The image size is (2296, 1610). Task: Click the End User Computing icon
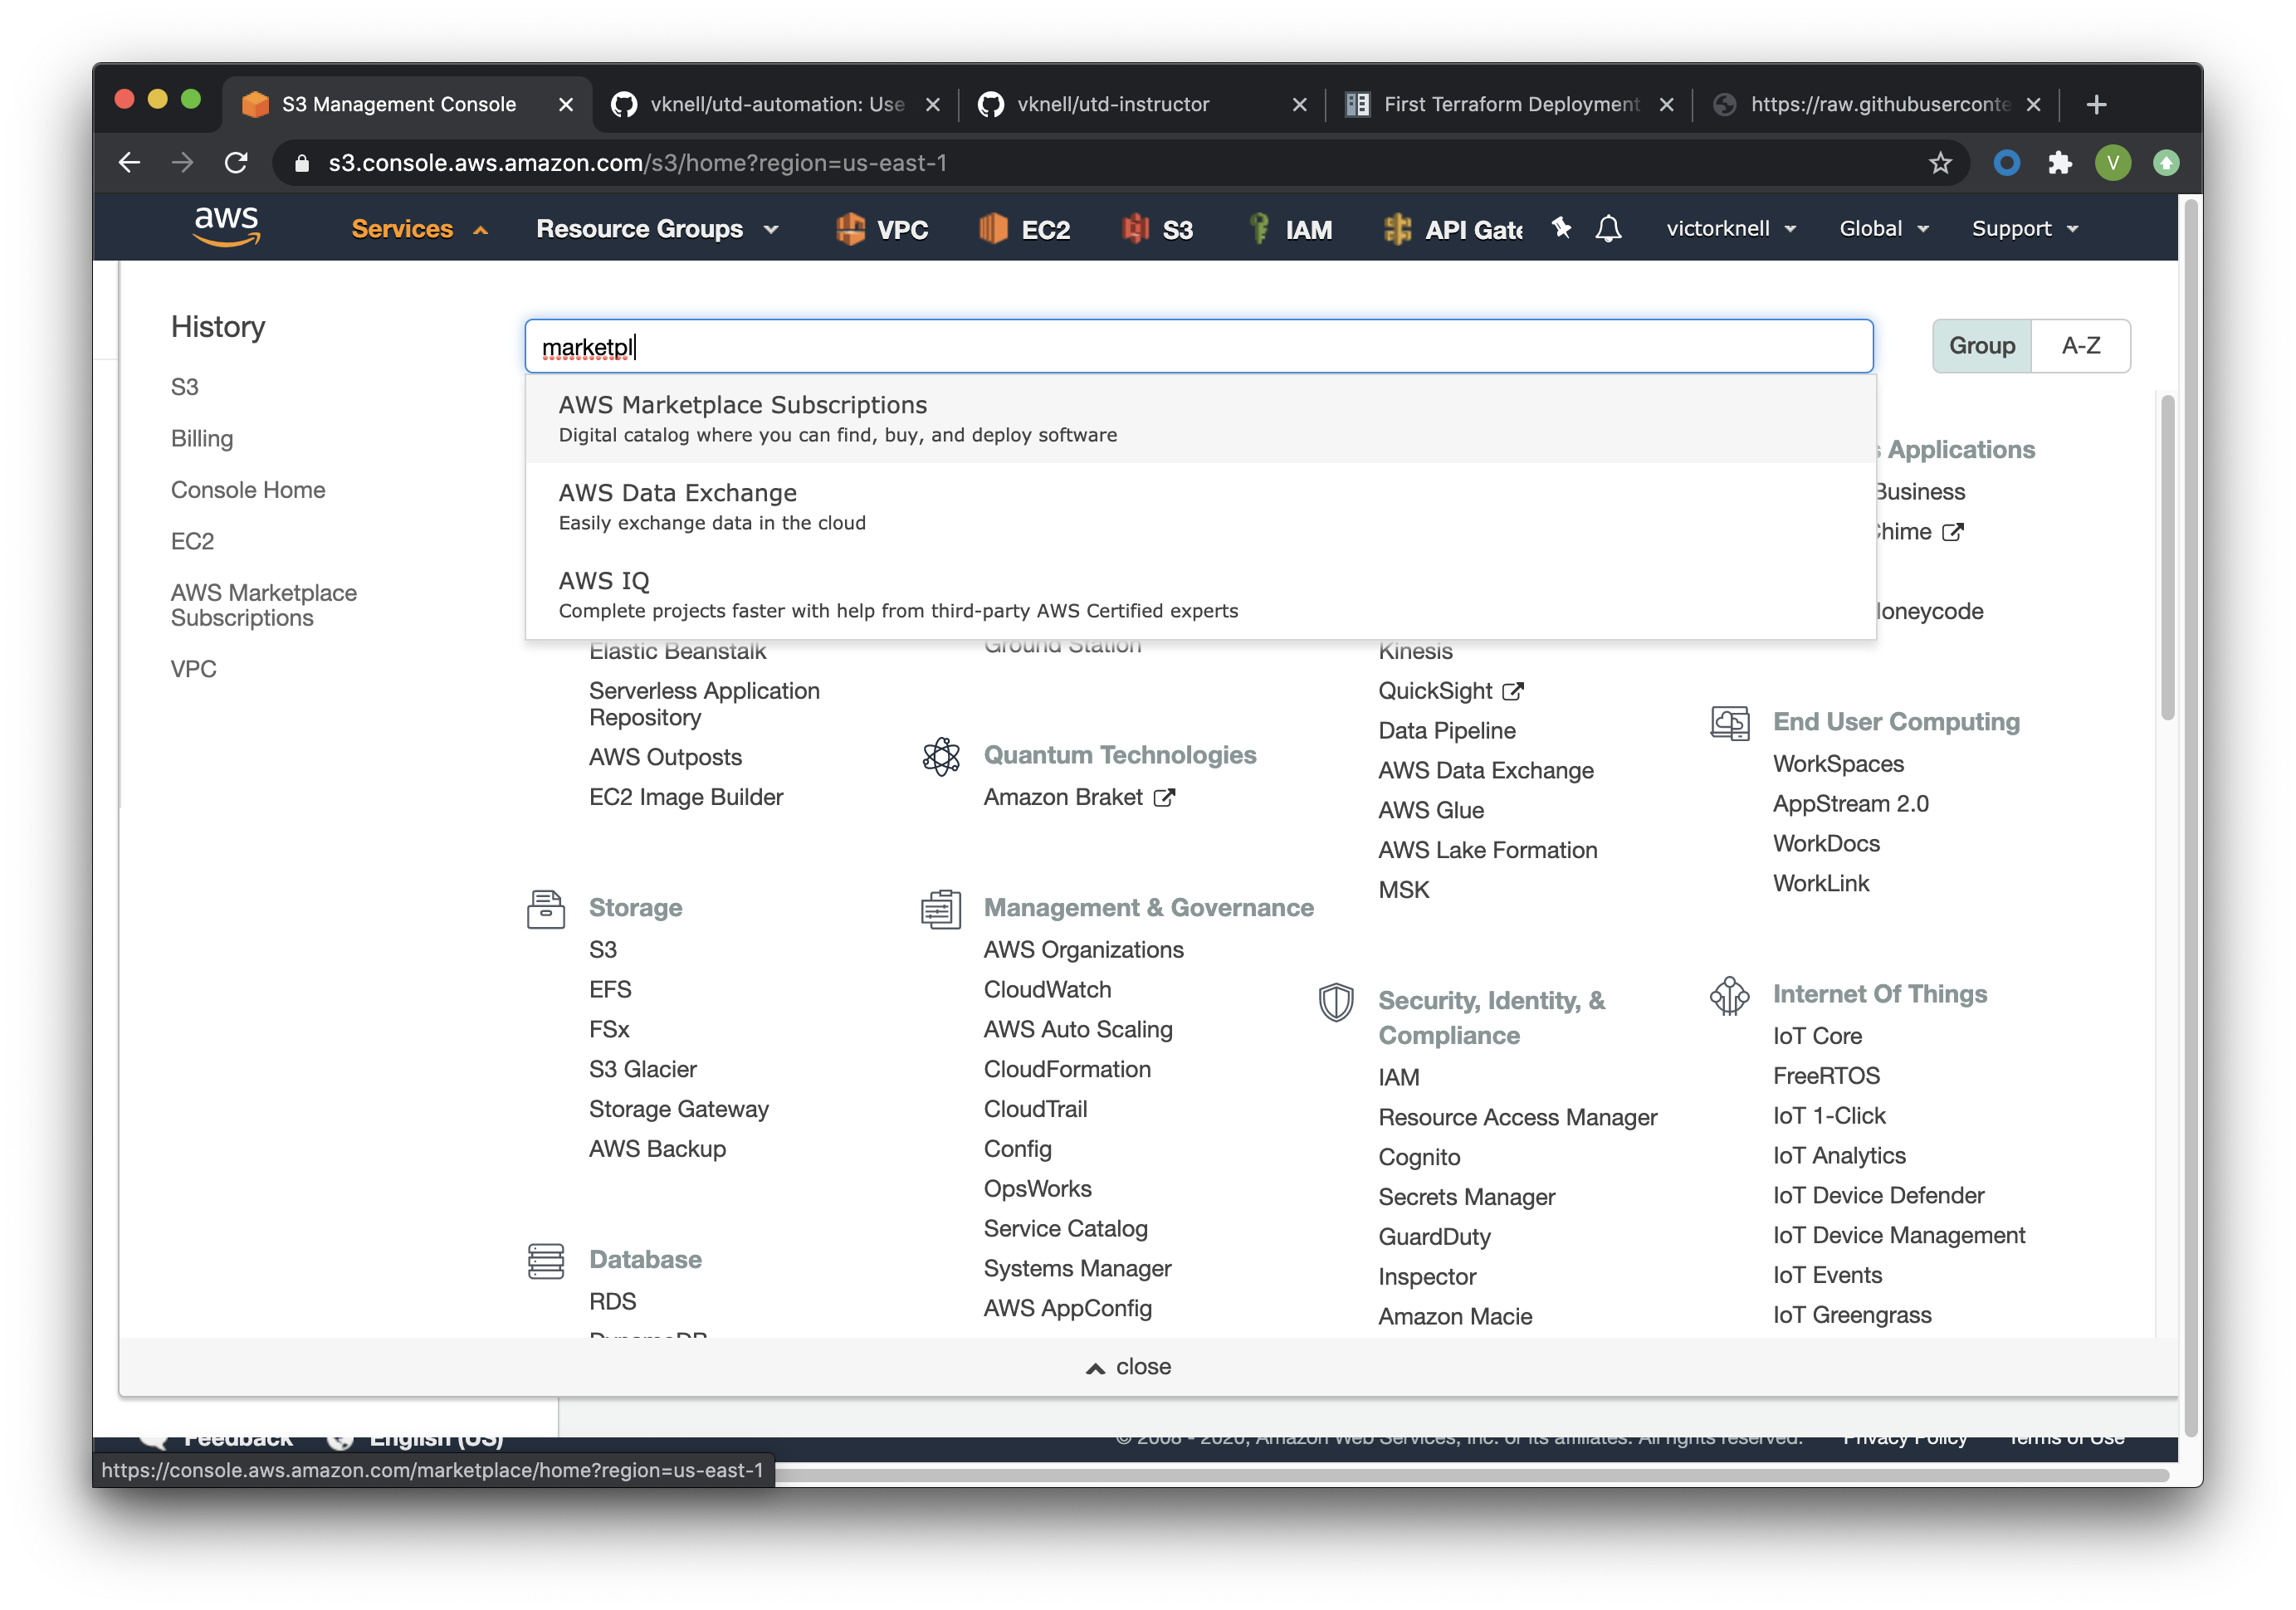coord(1730,722)
